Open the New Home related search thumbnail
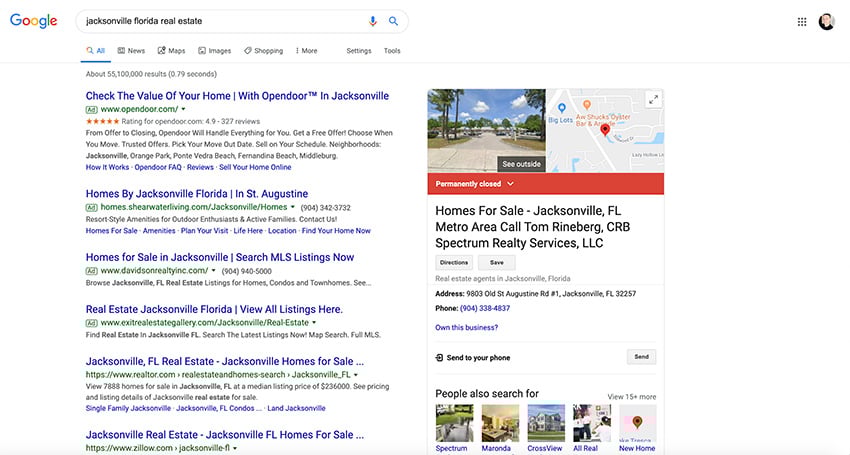The image size is (850, 455). pyautogui.click(x=638, y=423)
